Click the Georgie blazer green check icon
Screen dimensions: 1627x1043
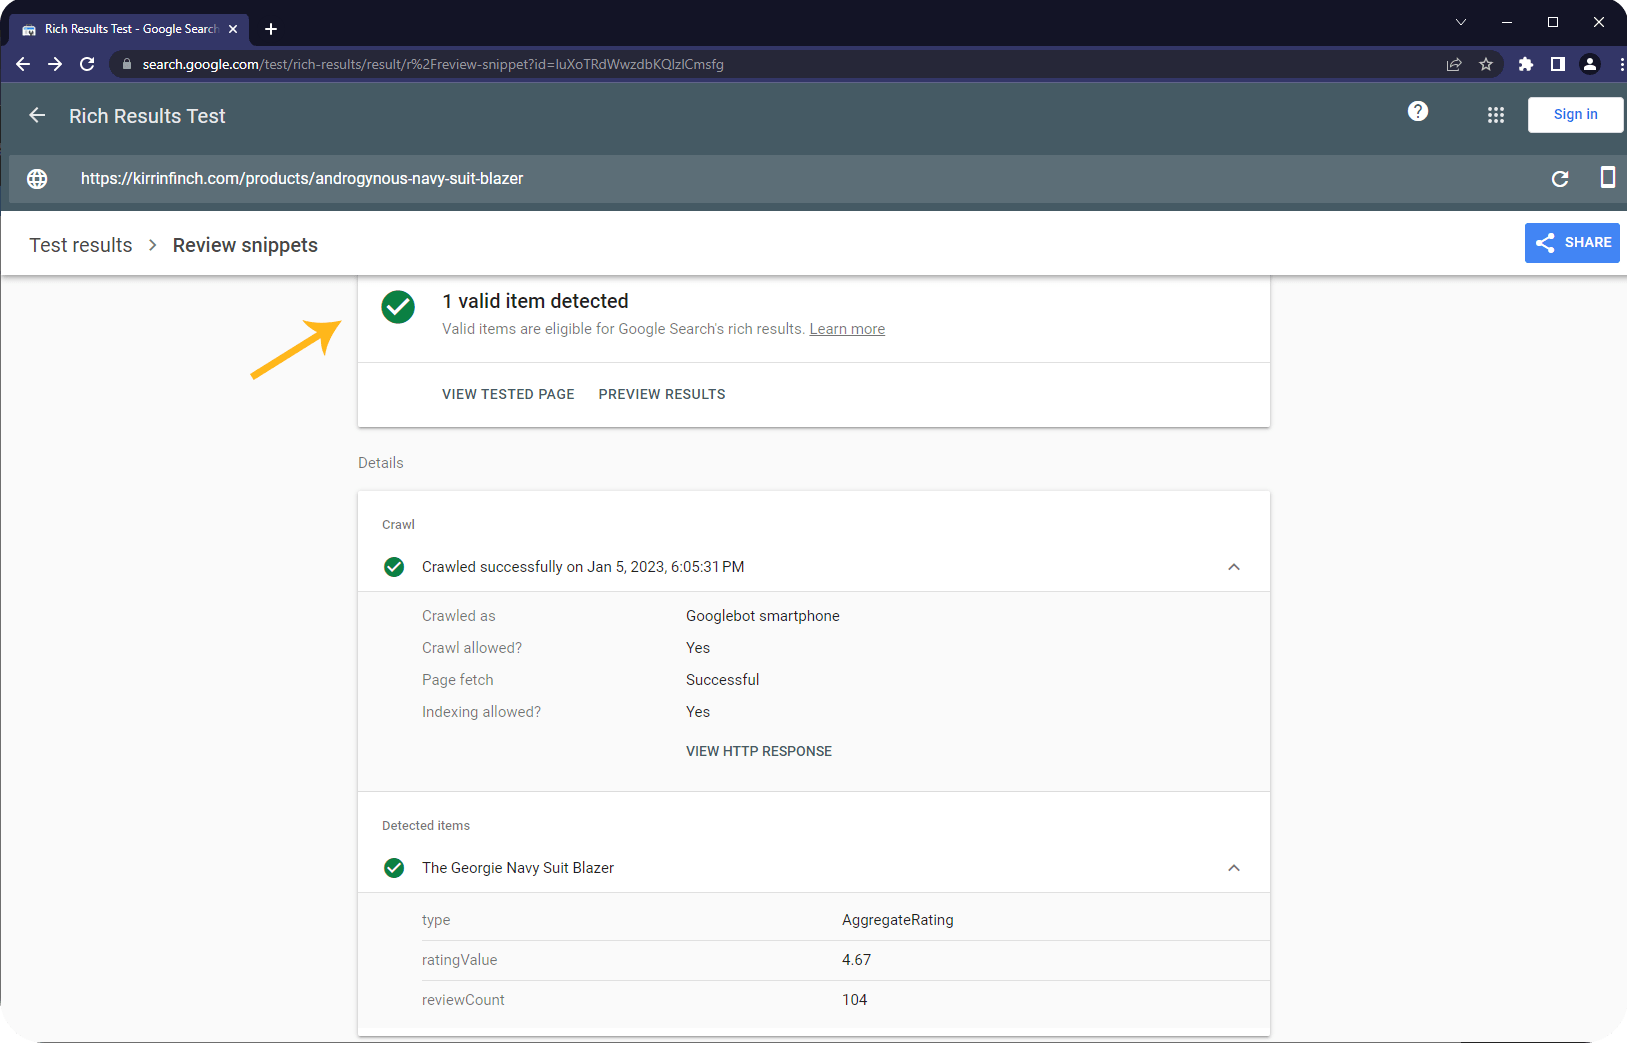click(394, 868)
